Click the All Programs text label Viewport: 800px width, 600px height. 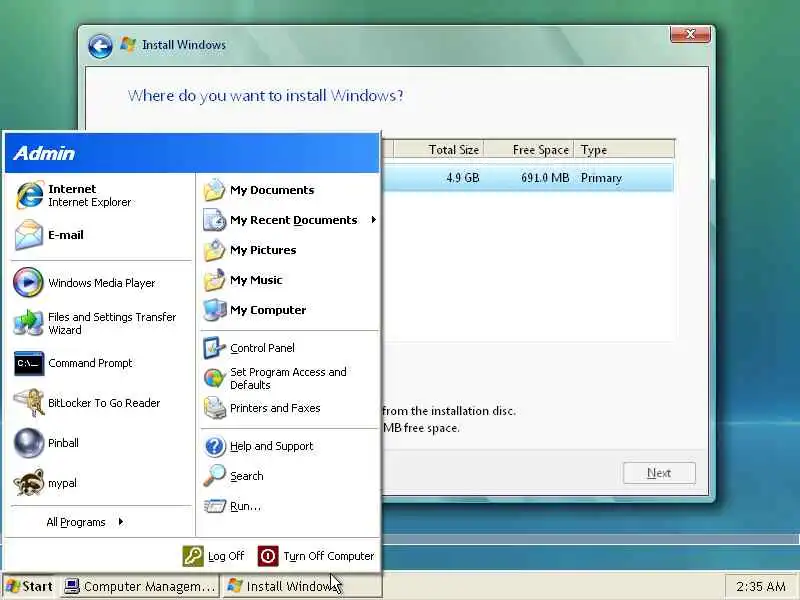click(76, 522)
